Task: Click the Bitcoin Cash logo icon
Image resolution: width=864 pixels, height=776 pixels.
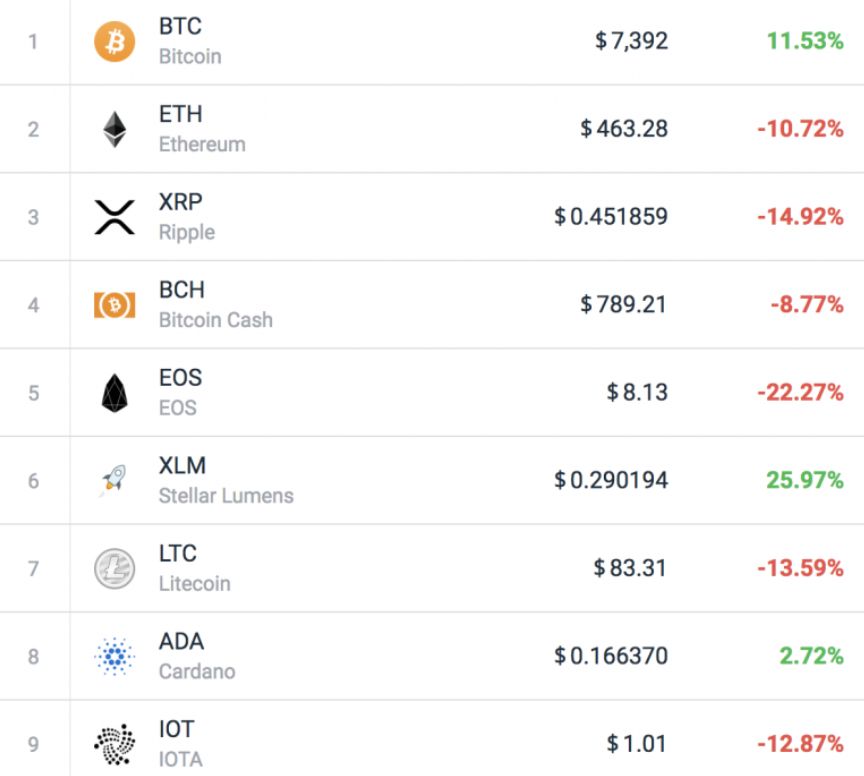Action: (115, 305)
